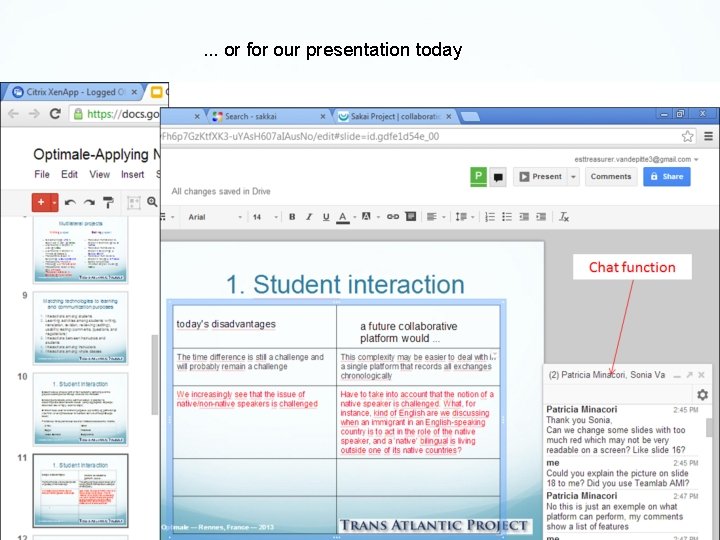Viewport: 720px width, 540px height.
Task: Apply a numbered list
Action: [490, 217]
